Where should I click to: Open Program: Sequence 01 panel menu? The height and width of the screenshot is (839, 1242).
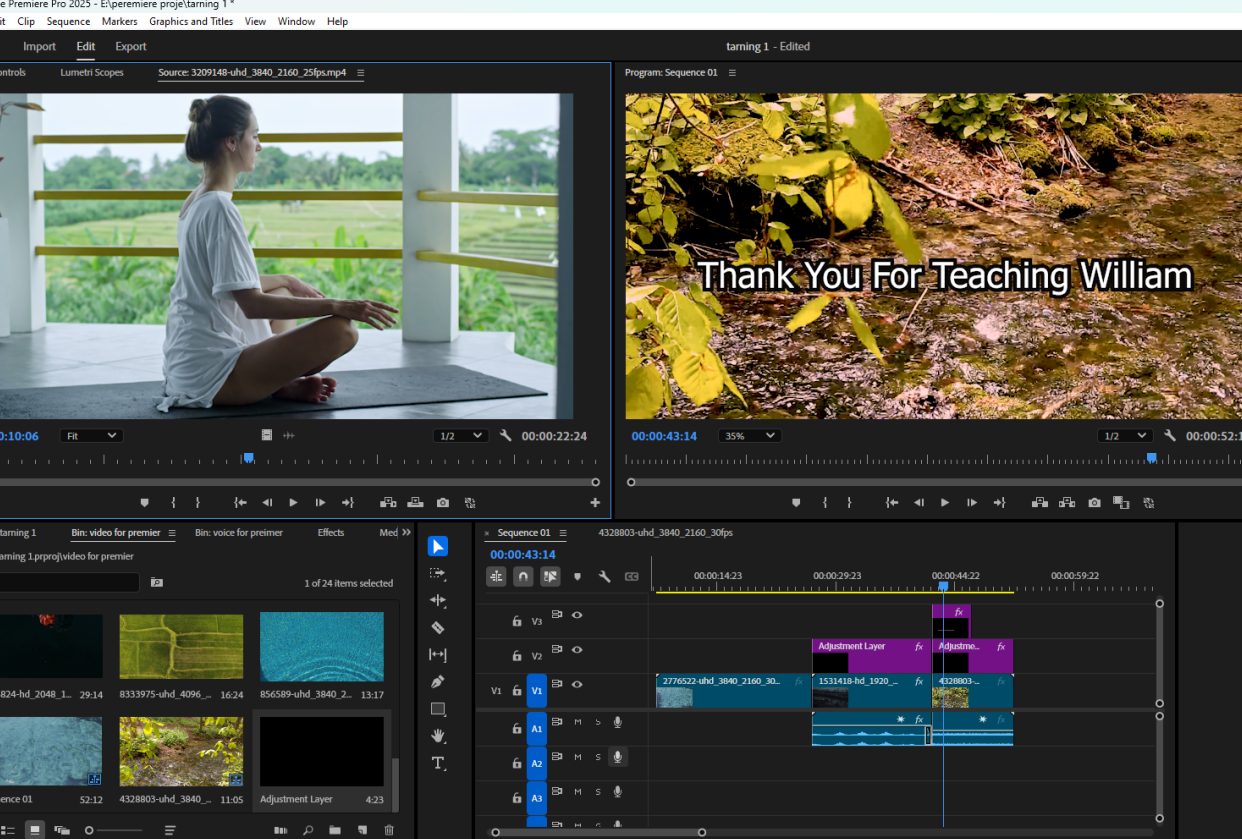tap(732, 73)
